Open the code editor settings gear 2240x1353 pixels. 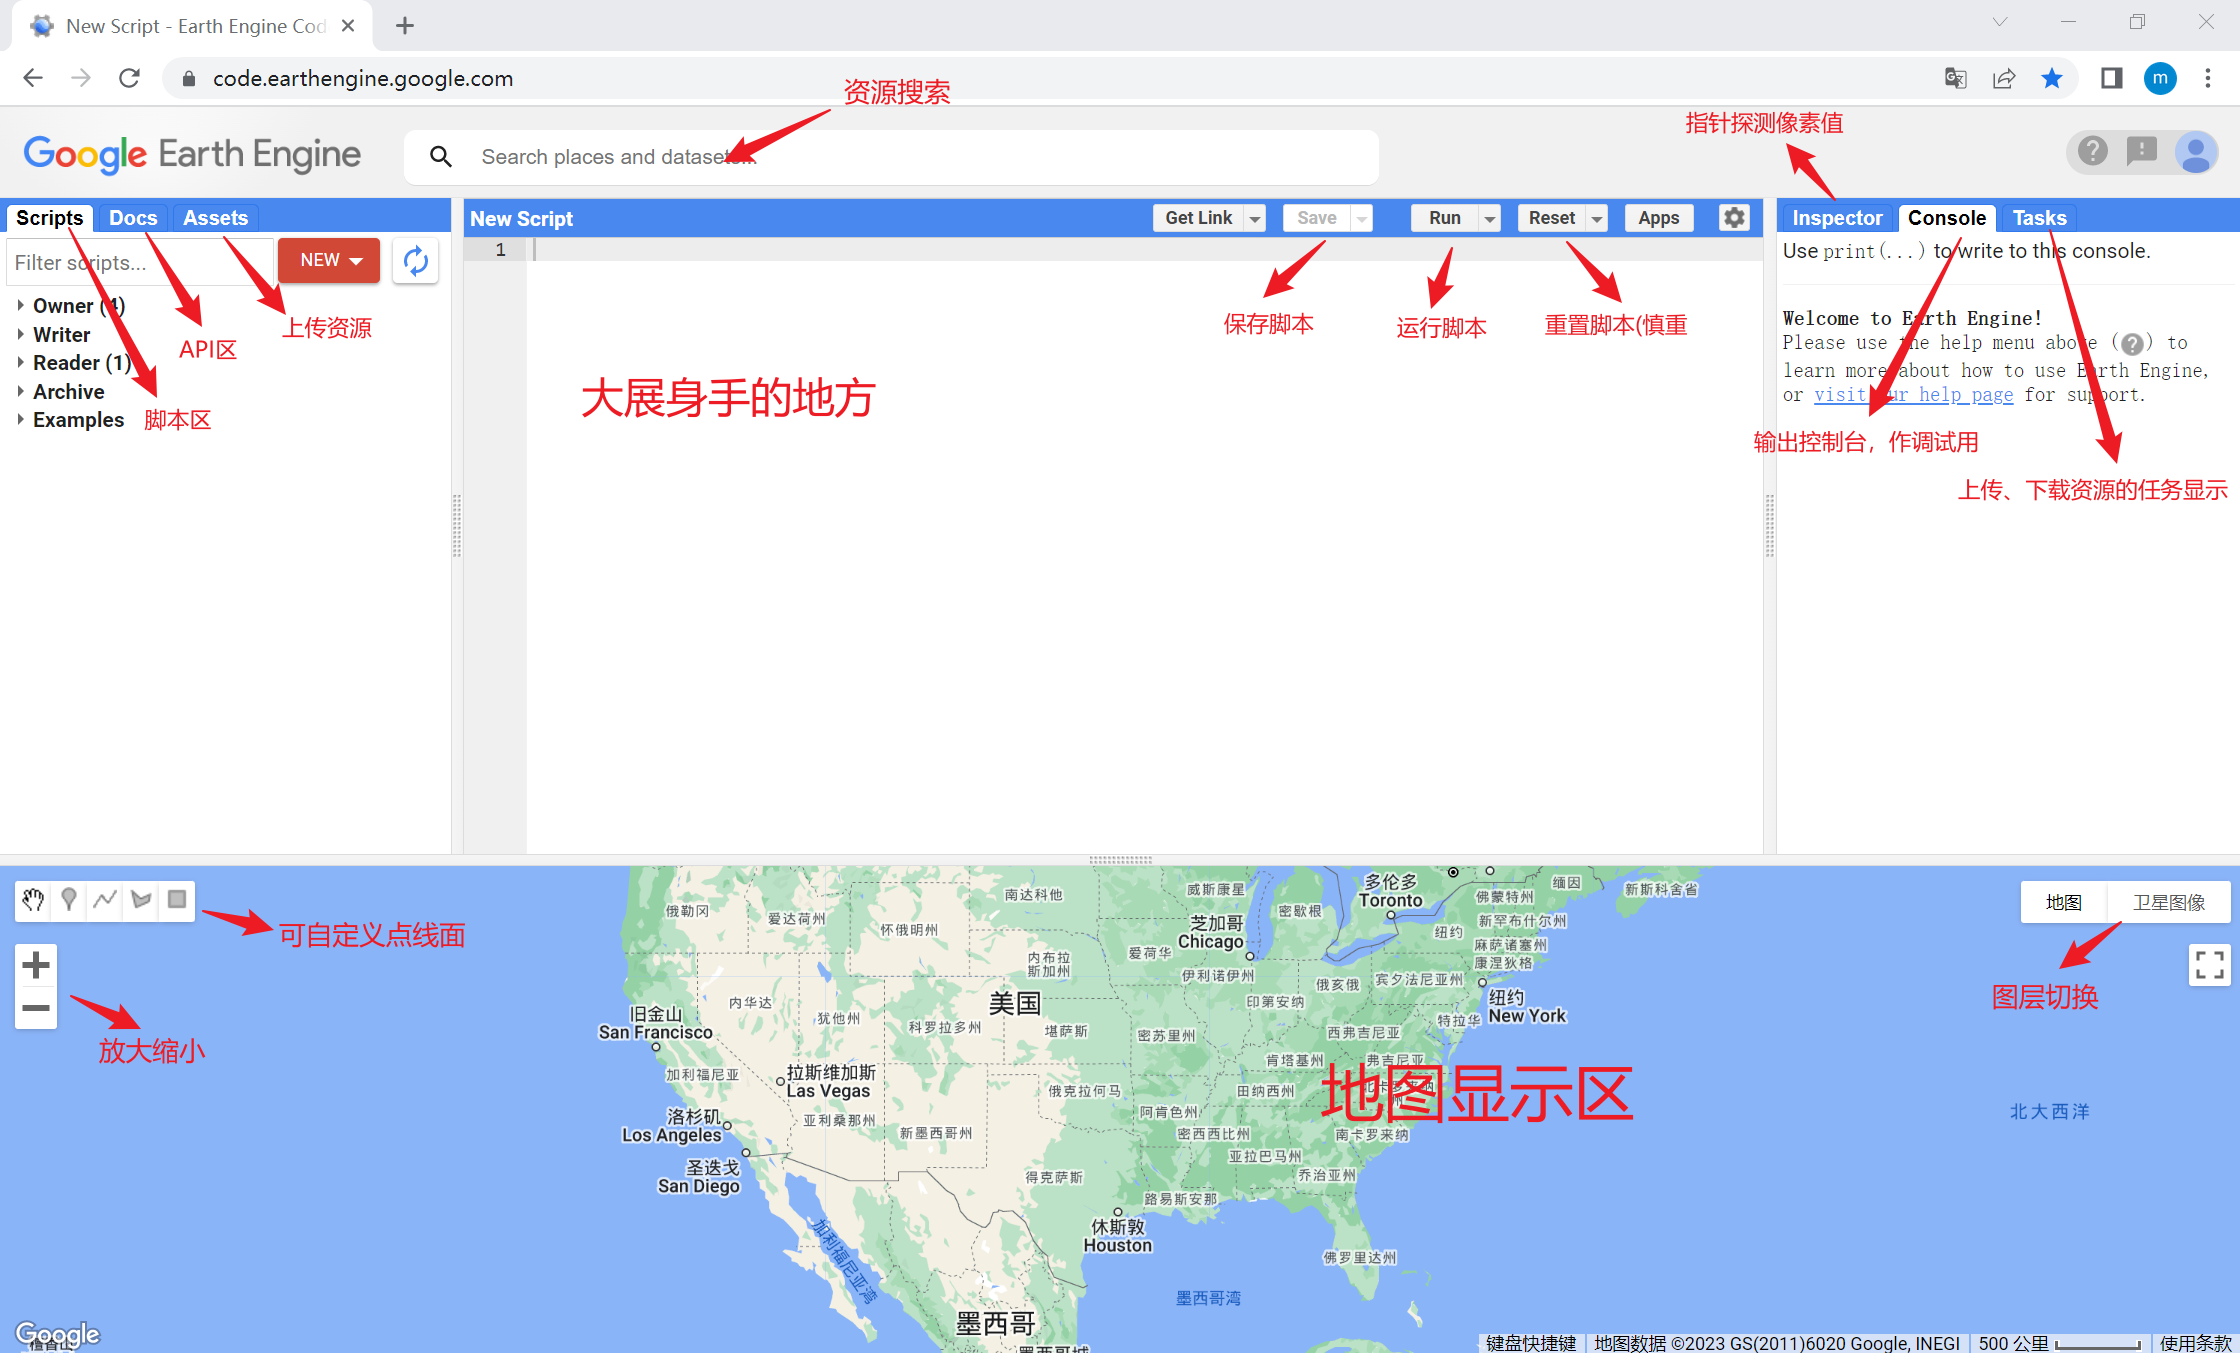coord(1733,217)
